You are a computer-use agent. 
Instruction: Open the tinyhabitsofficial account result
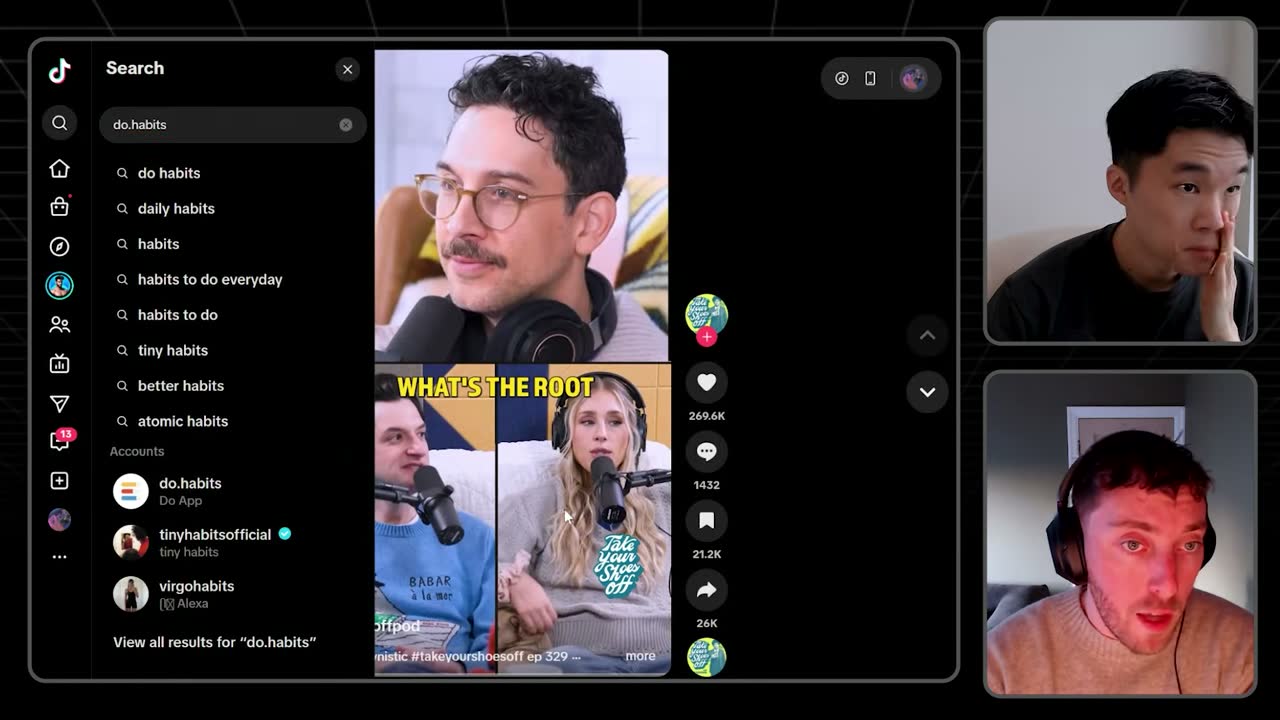tap(232, 542)
